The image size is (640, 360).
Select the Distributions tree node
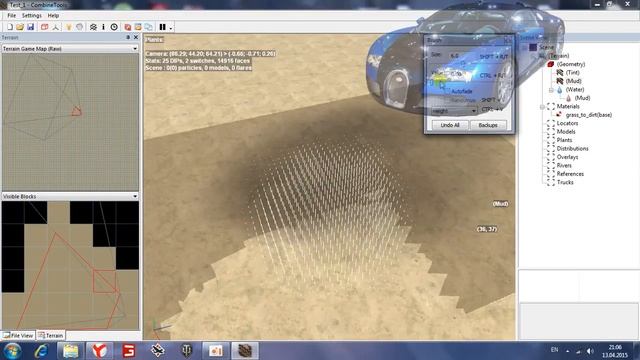(572, 149)
